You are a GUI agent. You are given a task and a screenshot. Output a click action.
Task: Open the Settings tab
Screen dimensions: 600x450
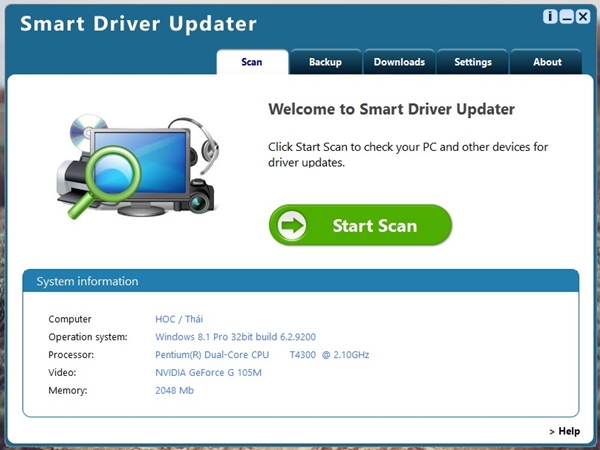(473, 62)
